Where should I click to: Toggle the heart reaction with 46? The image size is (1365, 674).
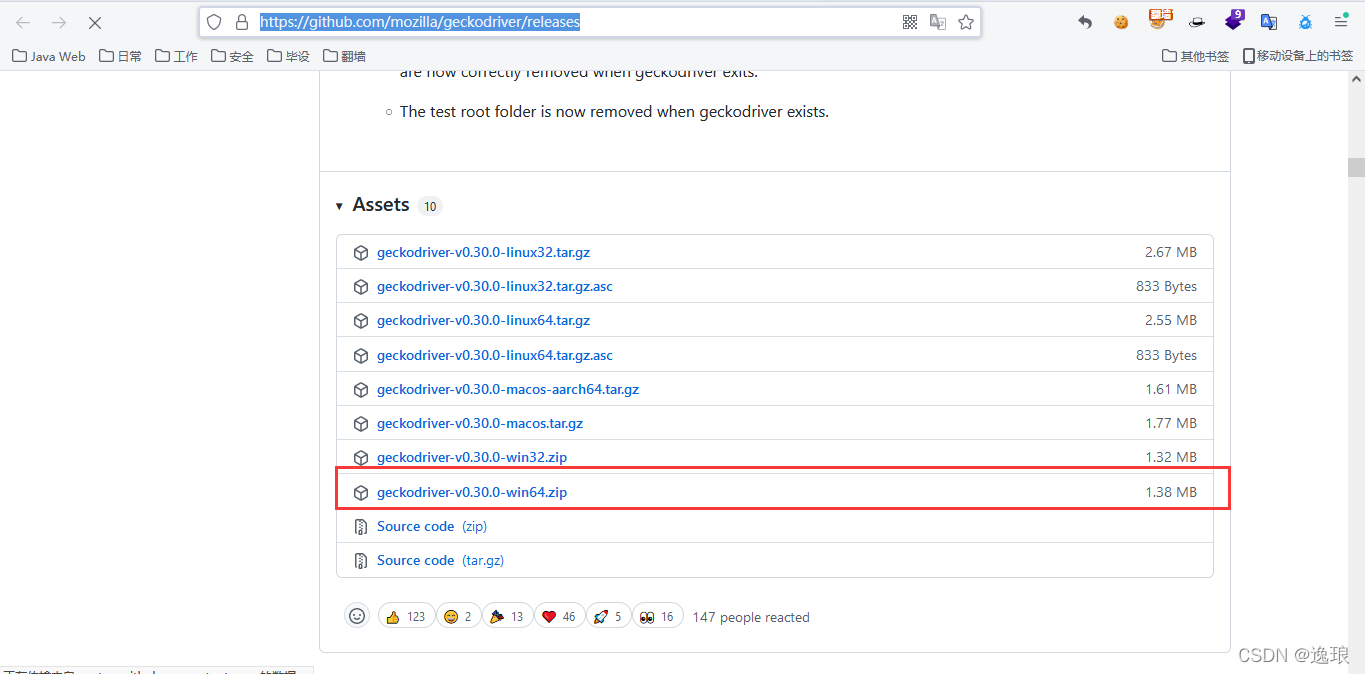pos(559,617)
